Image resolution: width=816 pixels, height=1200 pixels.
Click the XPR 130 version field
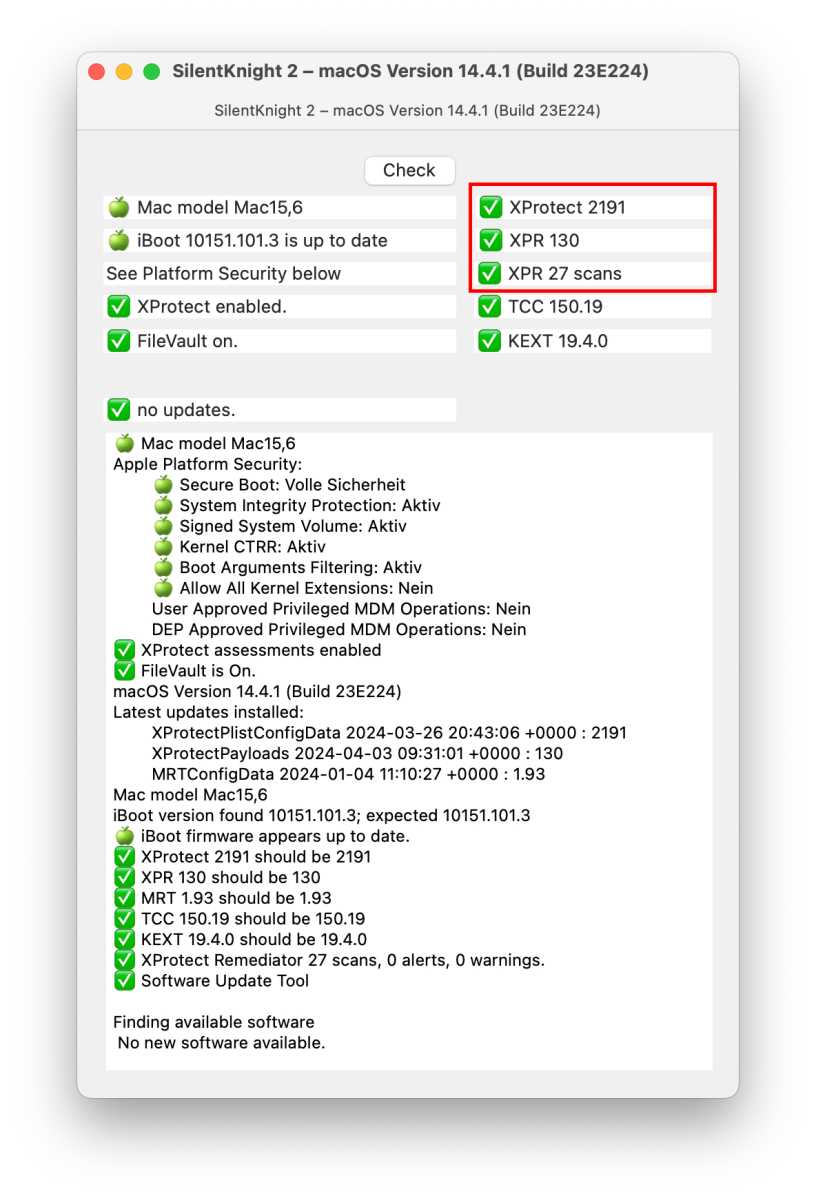tap(593, 241)
